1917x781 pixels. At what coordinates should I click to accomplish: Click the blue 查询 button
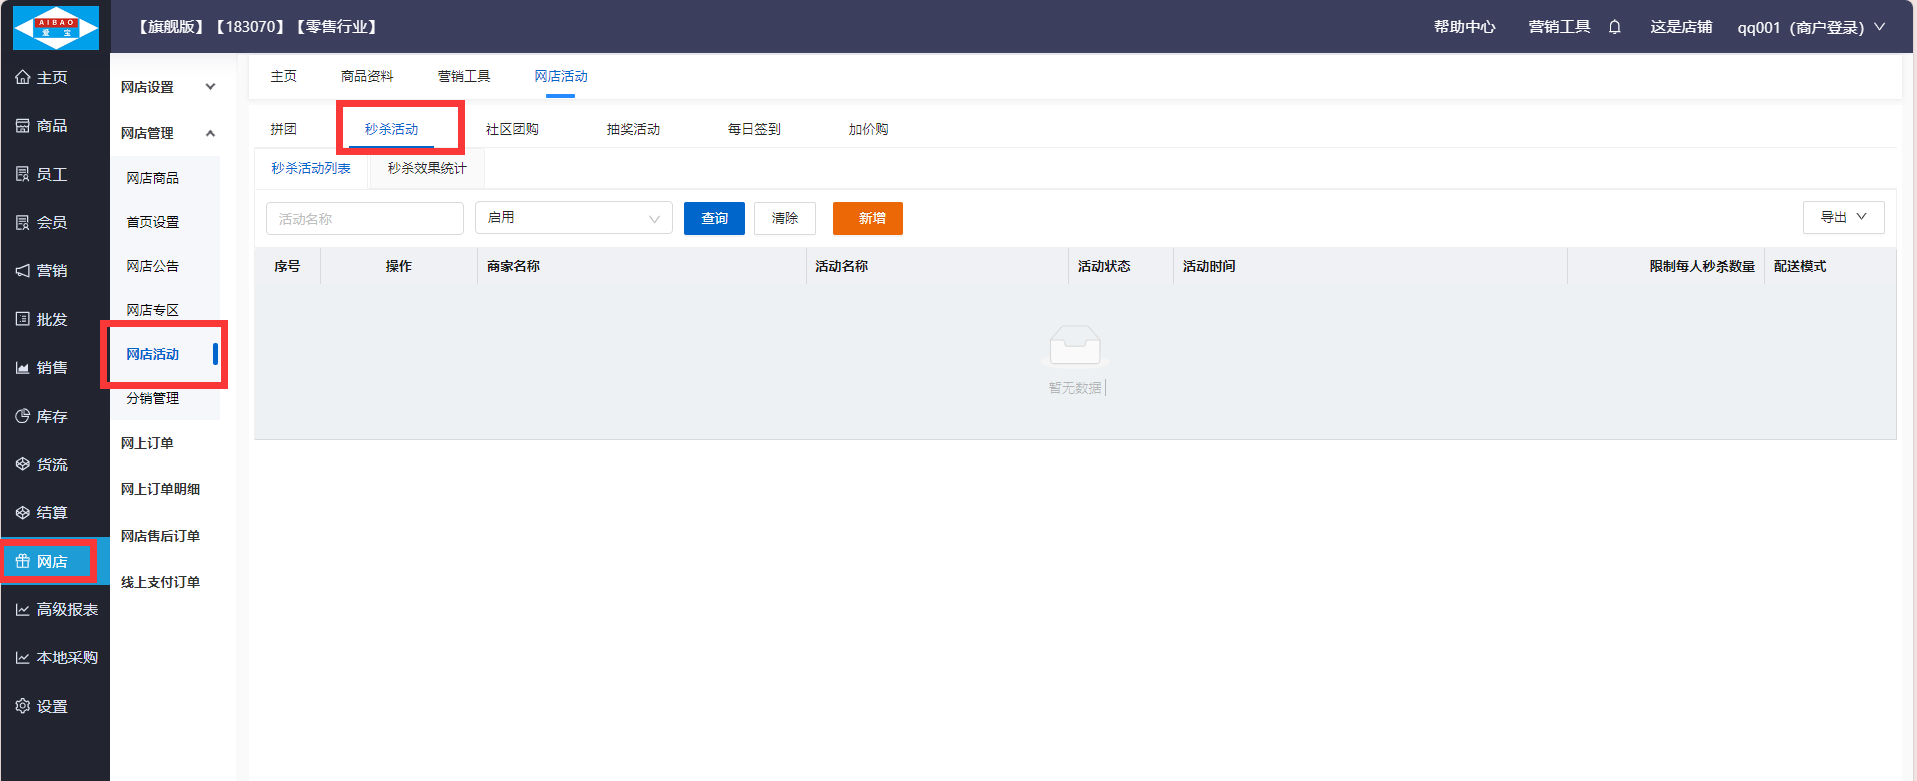point(714,218)
